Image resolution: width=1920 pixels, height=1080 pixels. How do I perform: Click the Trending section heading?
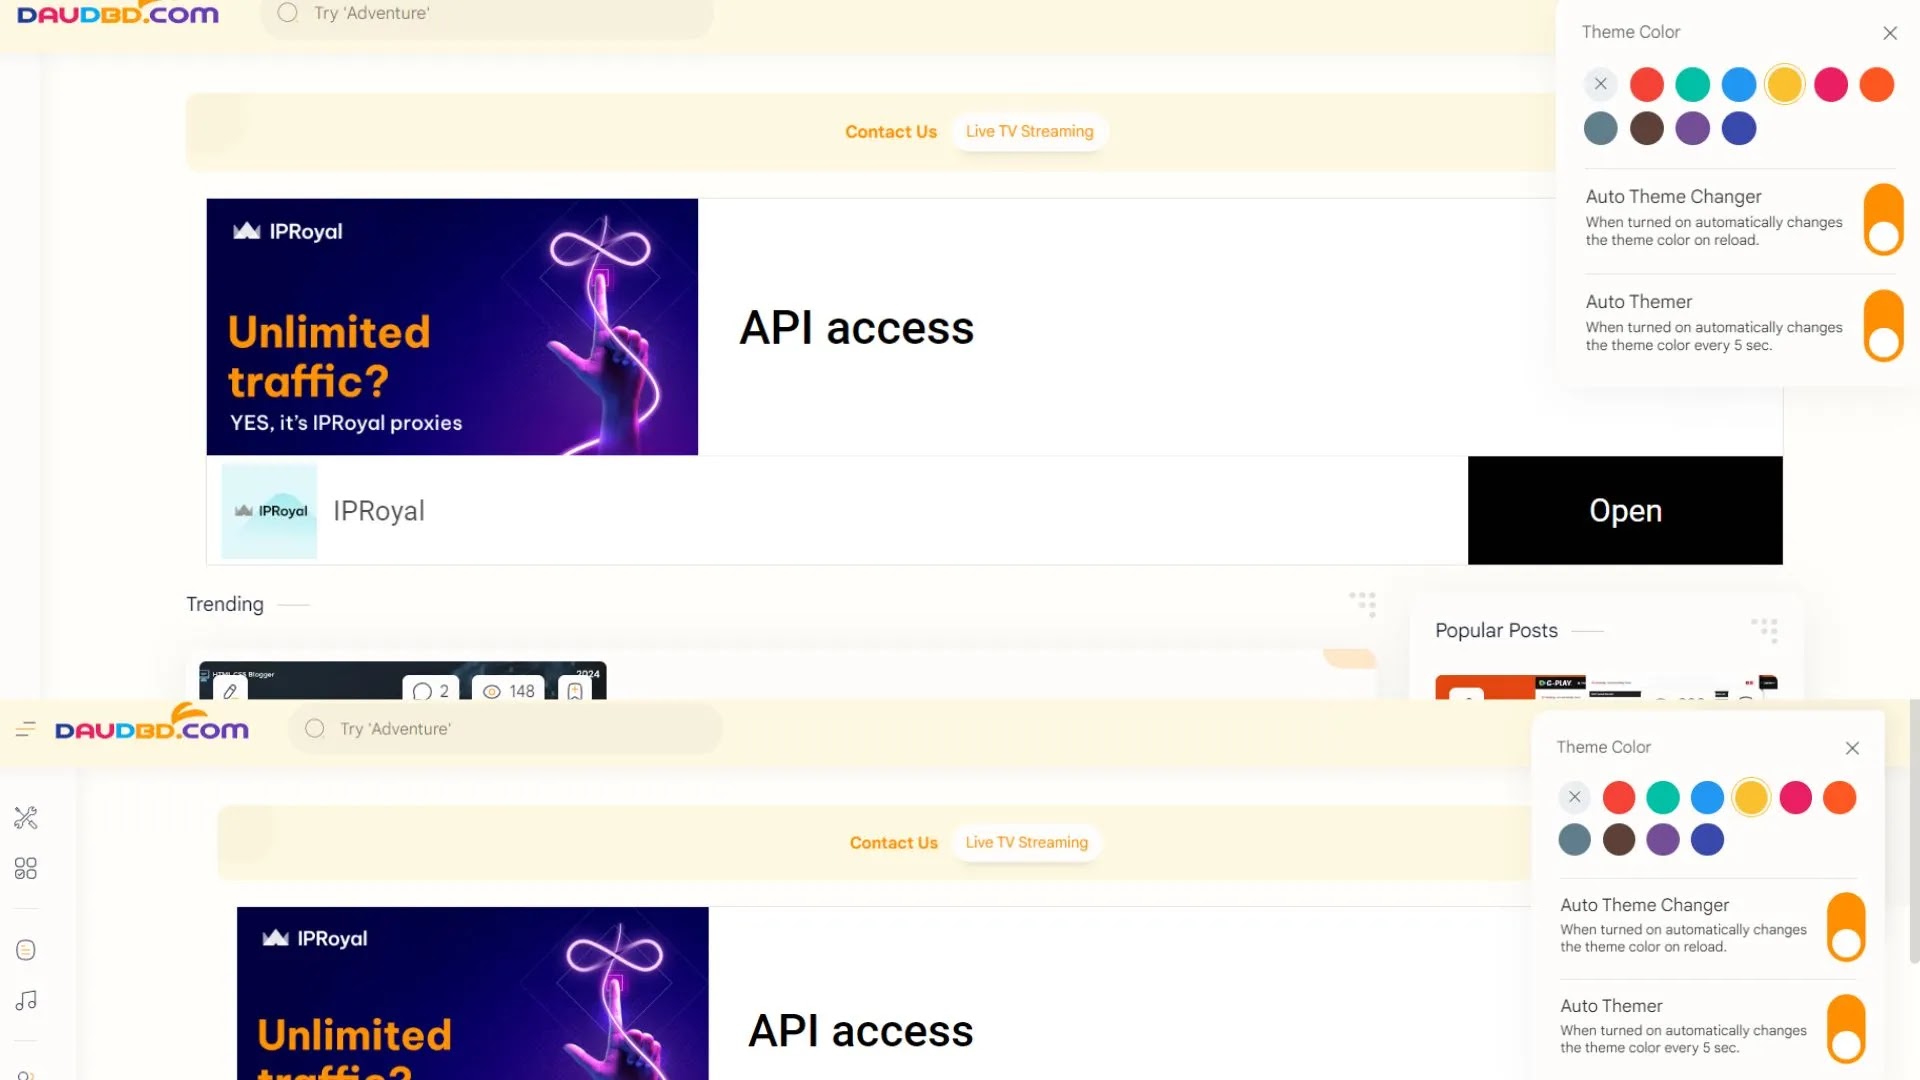(x=225, y=604)
